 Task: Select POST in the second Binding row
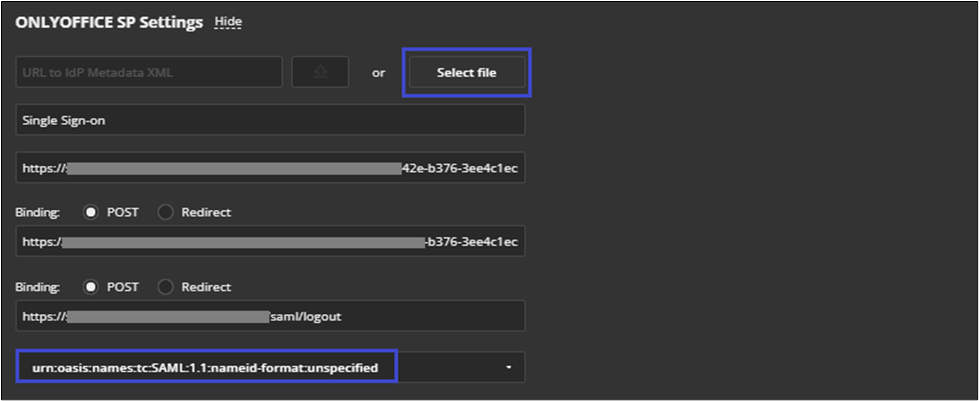click(91, 287)
